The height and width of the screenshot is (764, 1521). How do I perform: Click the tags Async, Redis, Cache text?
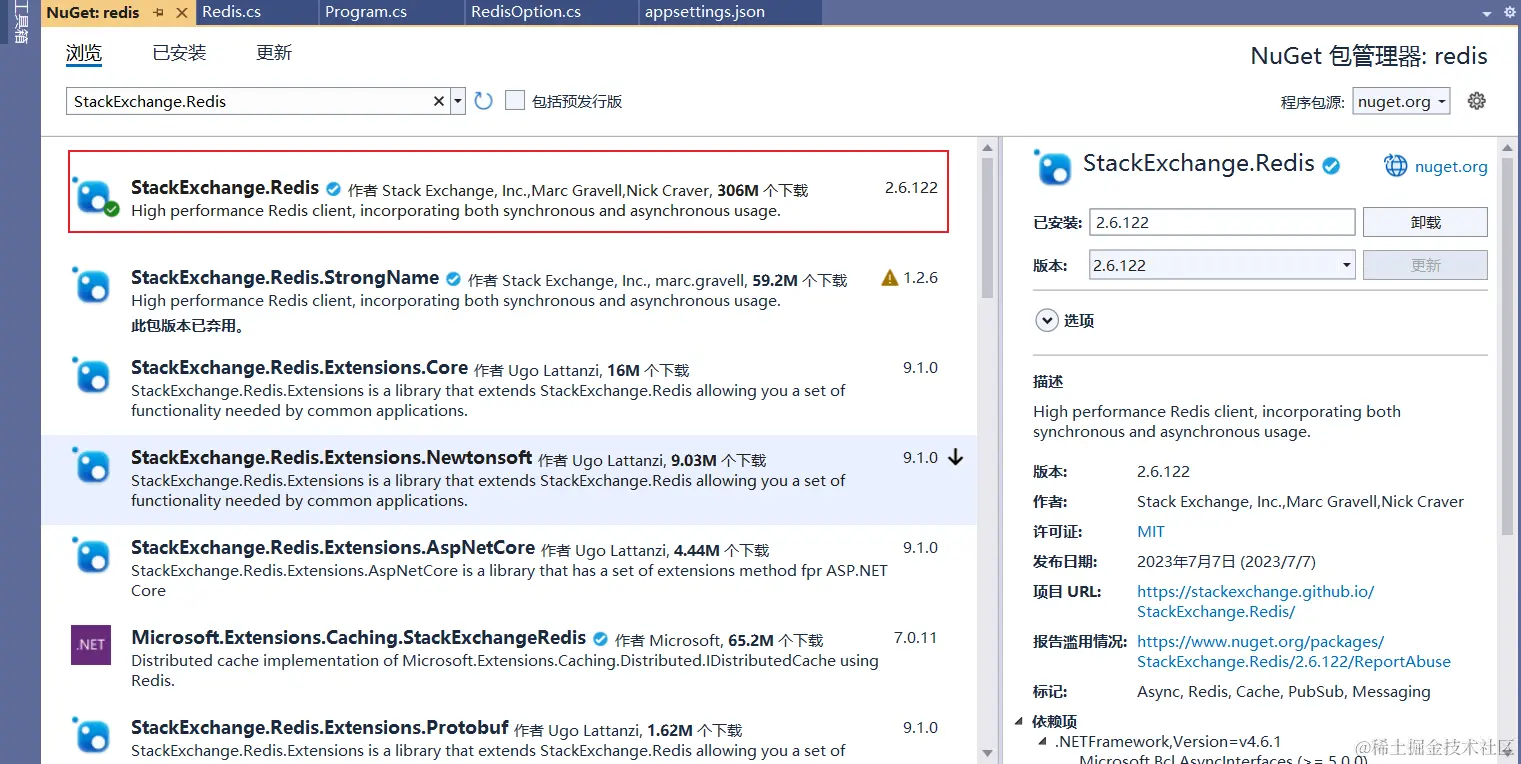[x=1284, y=691]
